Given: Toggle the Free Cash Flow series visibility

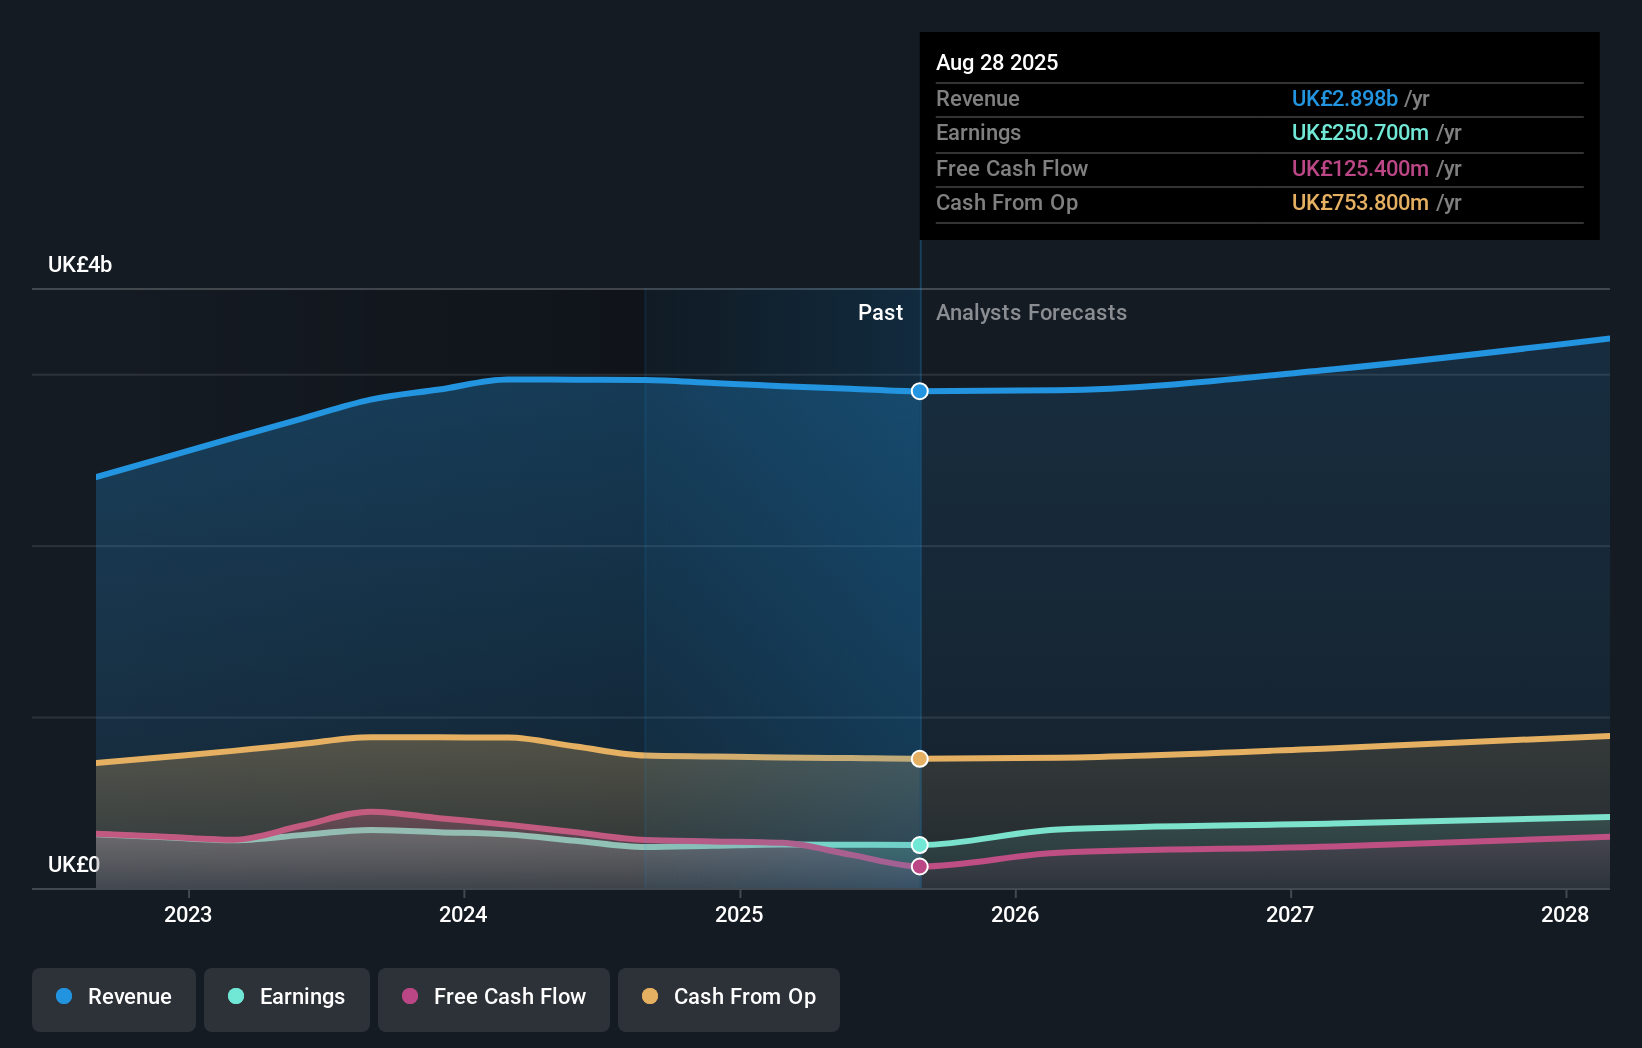Looking at the screenshot, I should point(493,997).
